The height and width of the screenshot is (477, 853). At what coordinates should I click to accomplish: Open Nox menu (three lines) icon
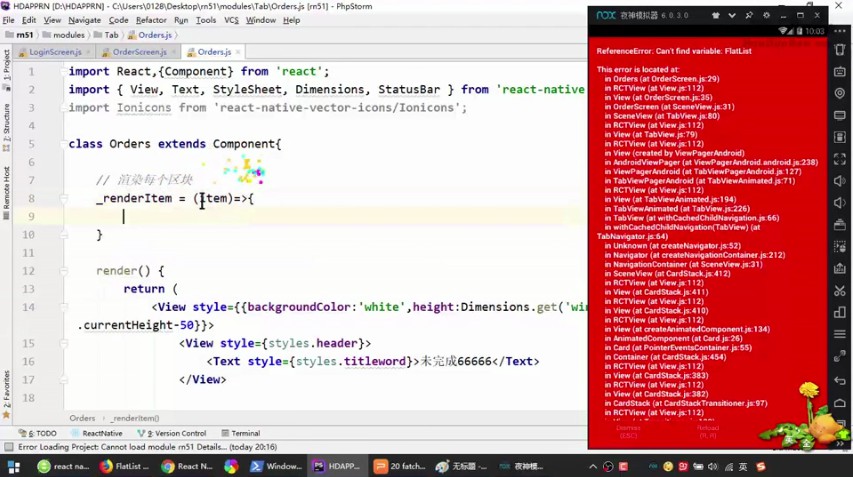[839, 334]
